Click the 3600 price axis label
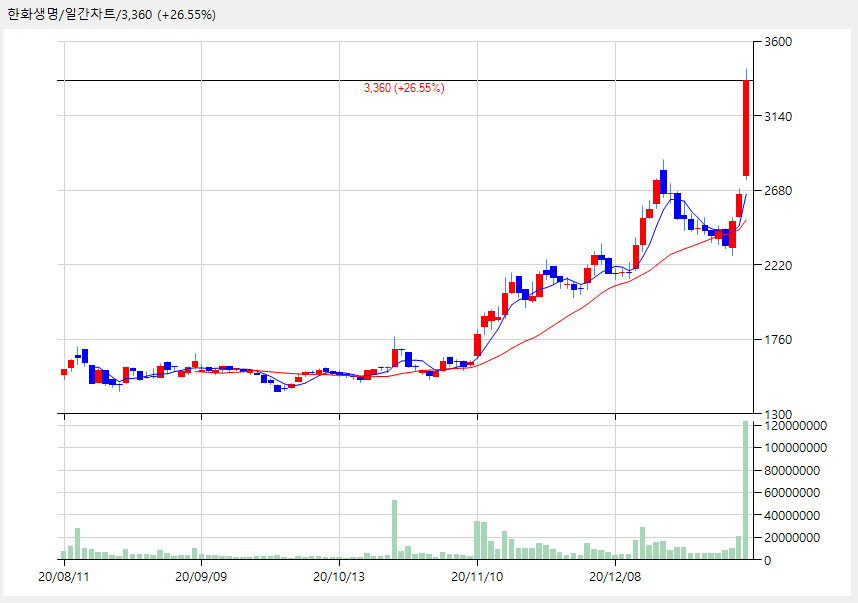Viewport: 858px width, 603px height. [x=778, y=42]
